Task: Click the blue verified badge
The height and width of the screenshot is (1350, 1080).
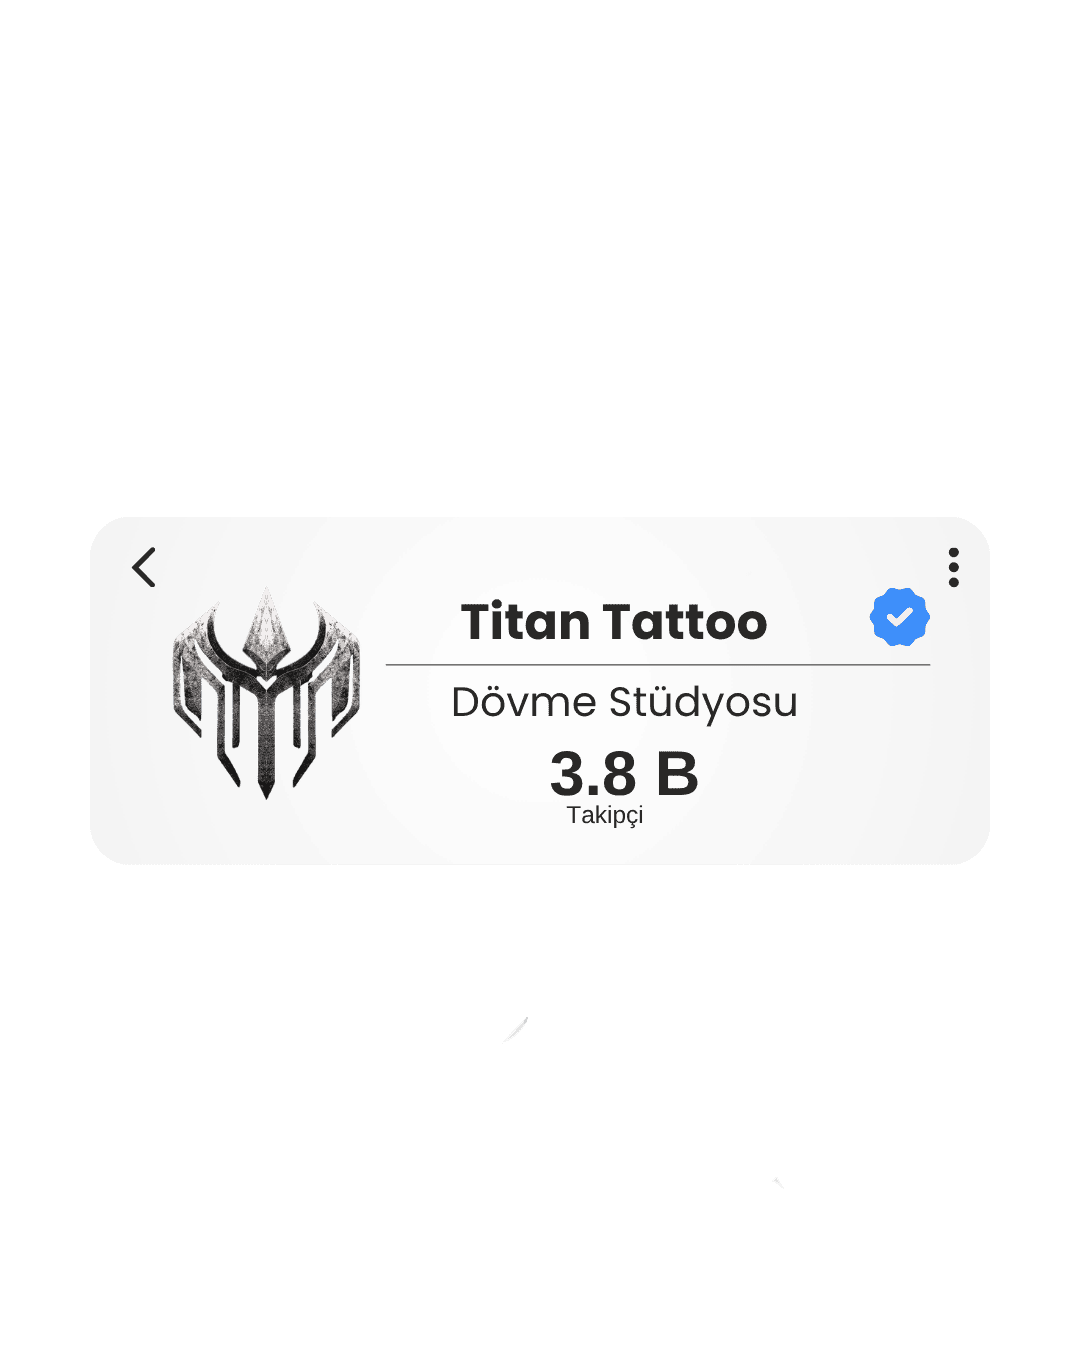Action: [x=900, y=616]
